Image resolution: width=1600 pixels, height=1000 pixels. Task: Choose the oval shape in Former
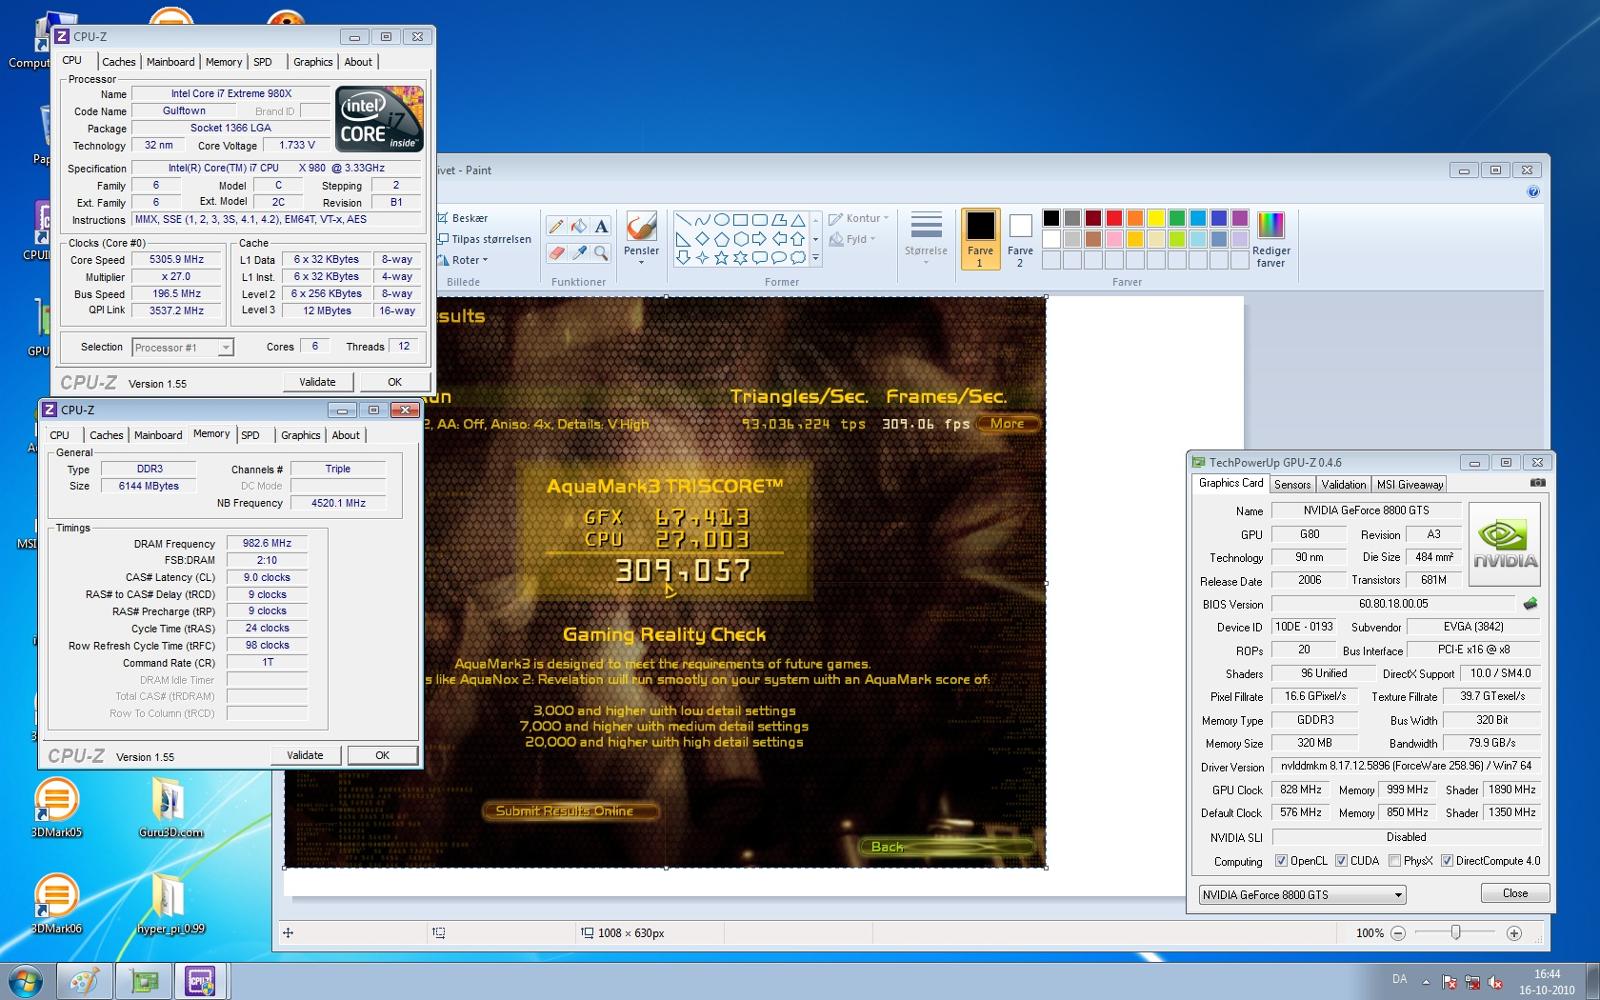(x=721, y=220)
